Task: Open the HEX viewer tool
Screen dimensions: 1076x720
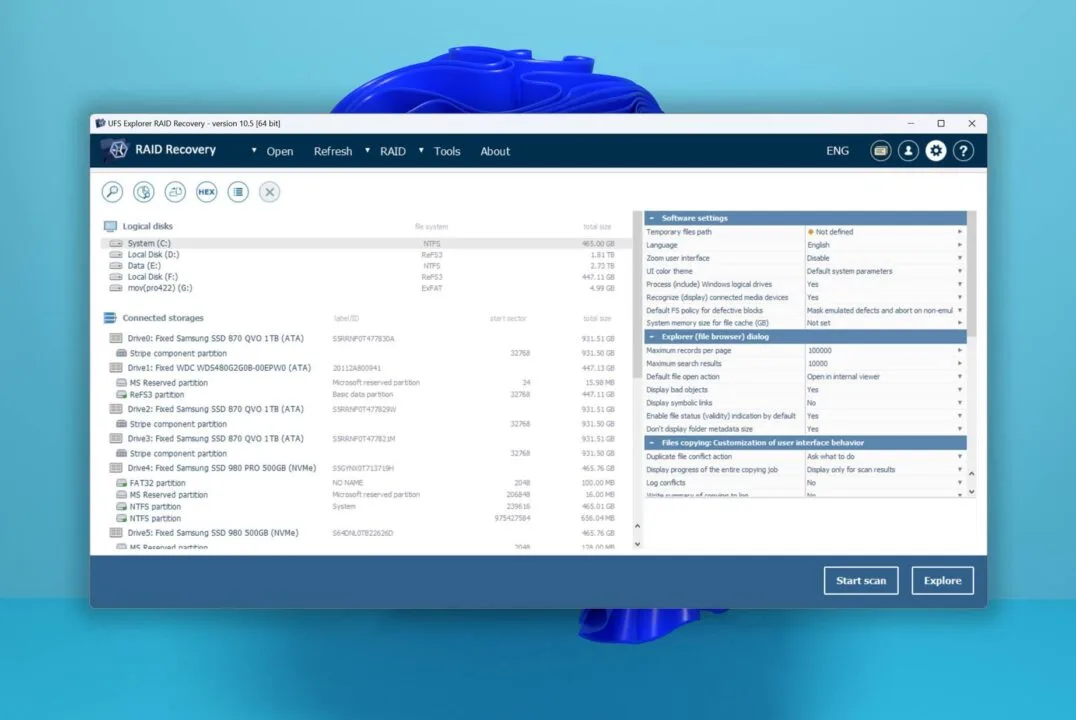Action: point(207,192)
